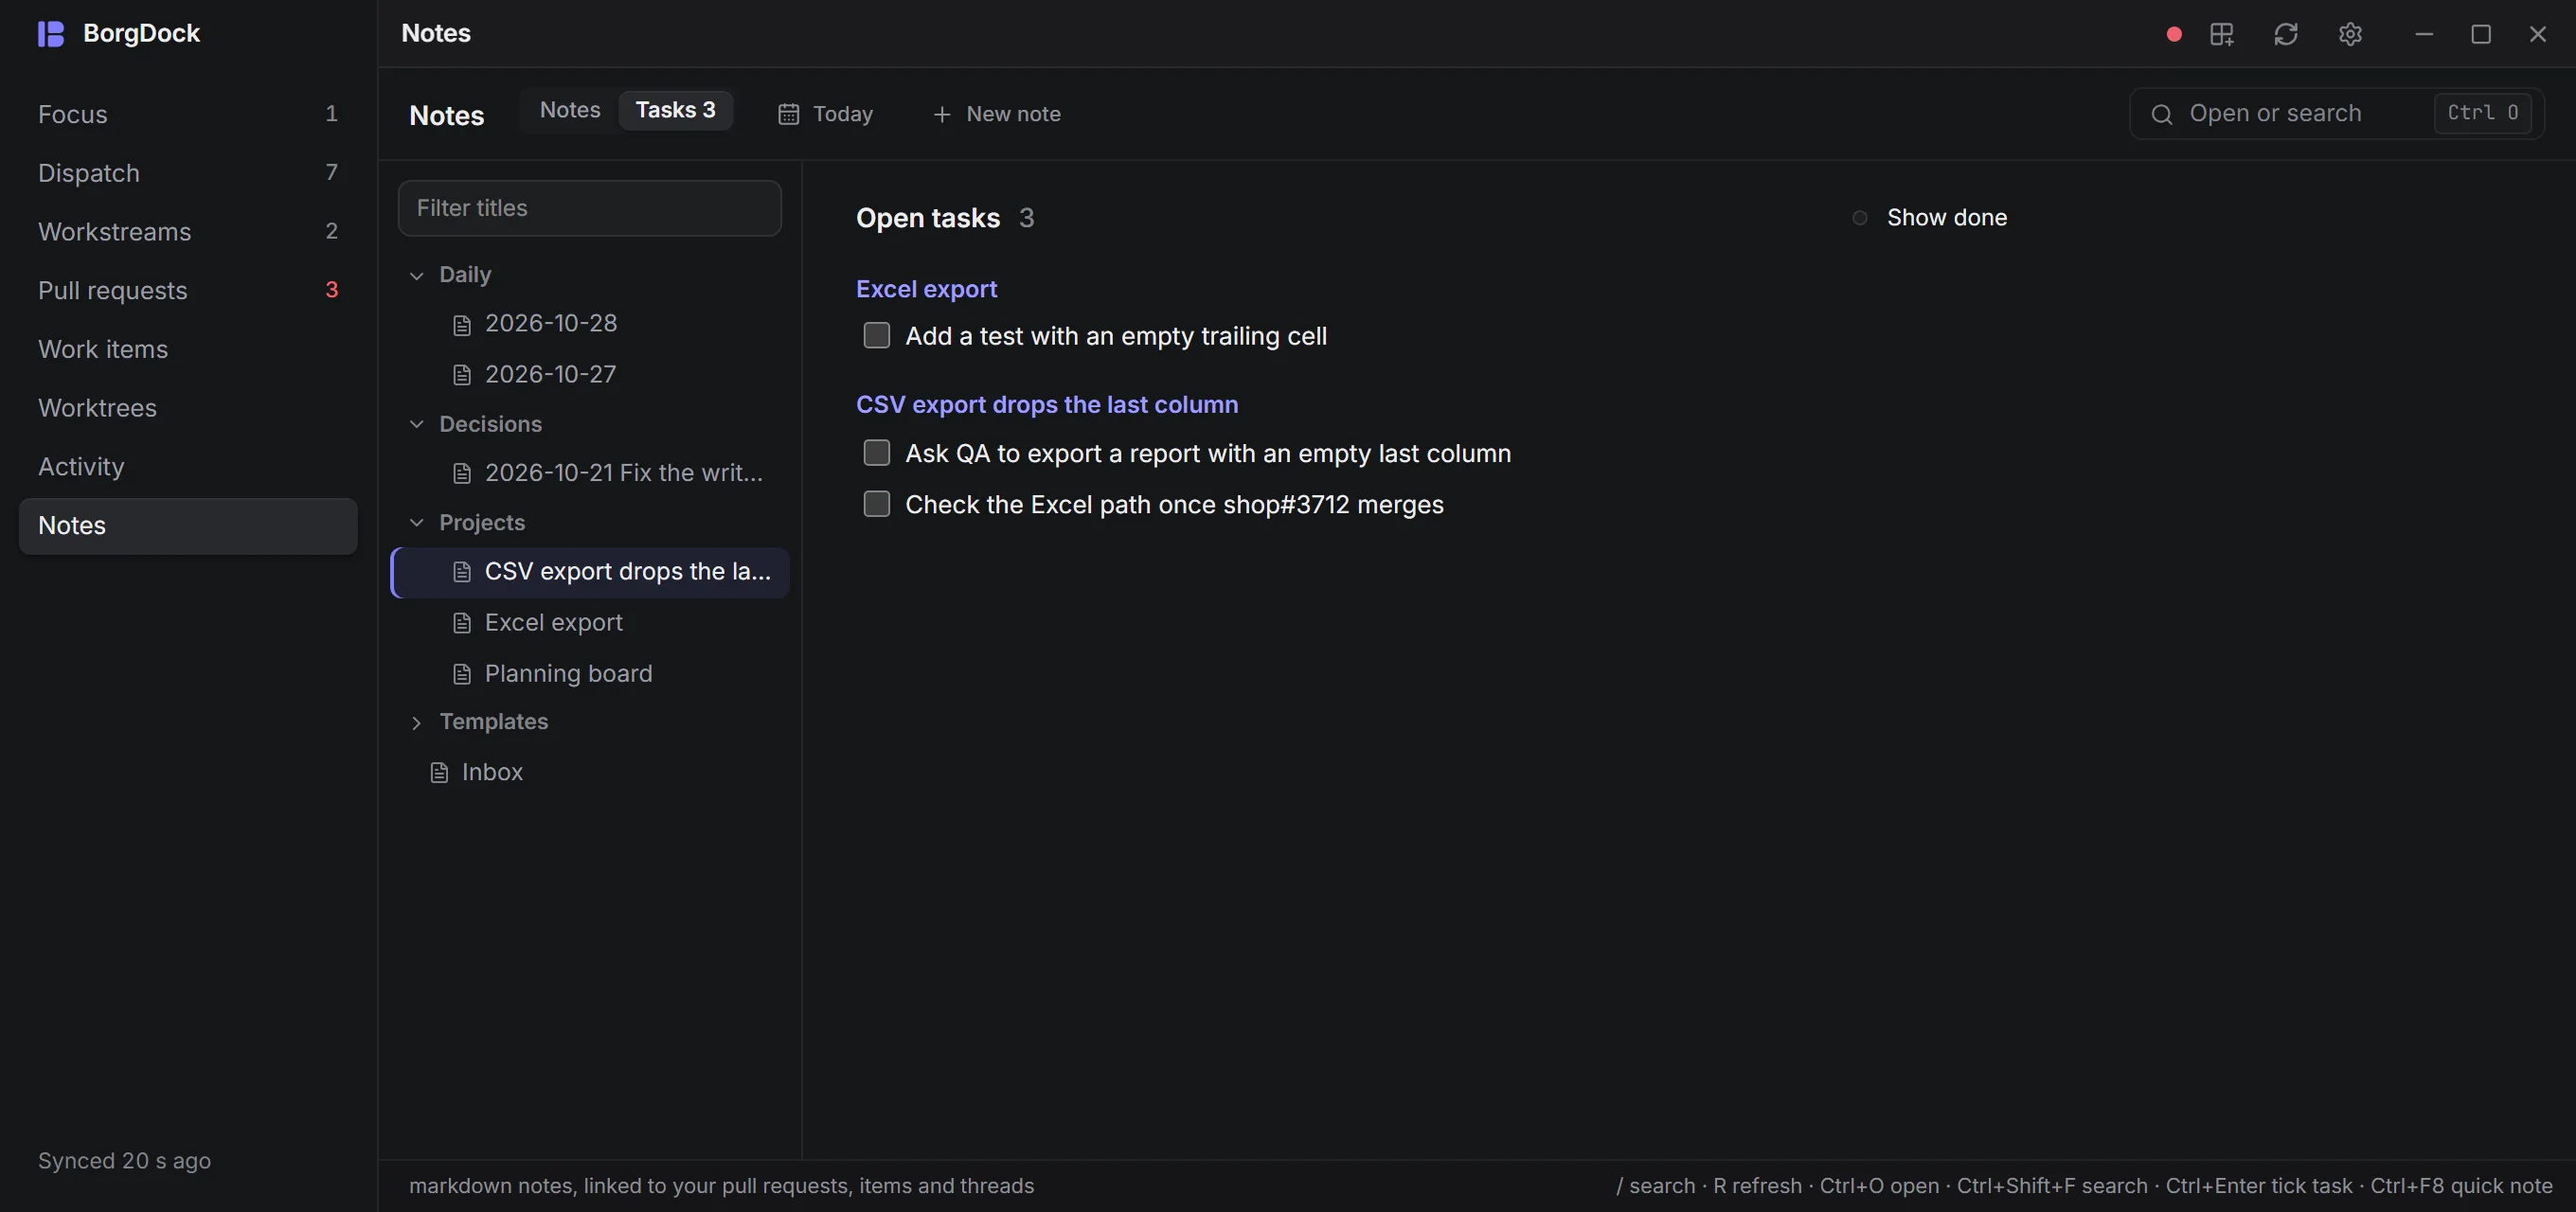Open the Inbox note

pyautogui.click(x=590, y=772)
